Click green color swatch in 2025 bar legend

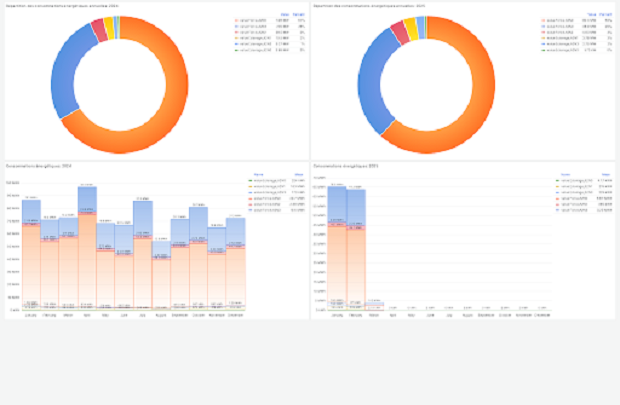coord(558,180)
